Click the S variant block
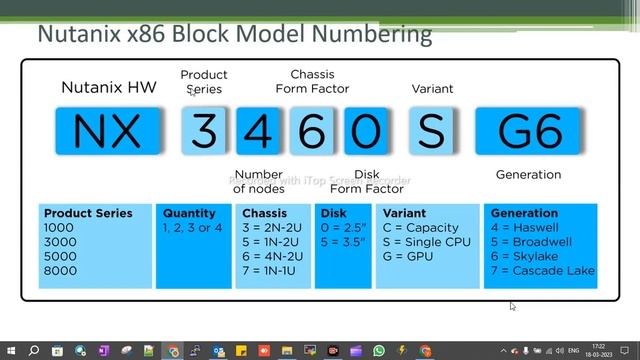This screenshot has width=640, height=360. pyautogui.click(x=431, y=131)
